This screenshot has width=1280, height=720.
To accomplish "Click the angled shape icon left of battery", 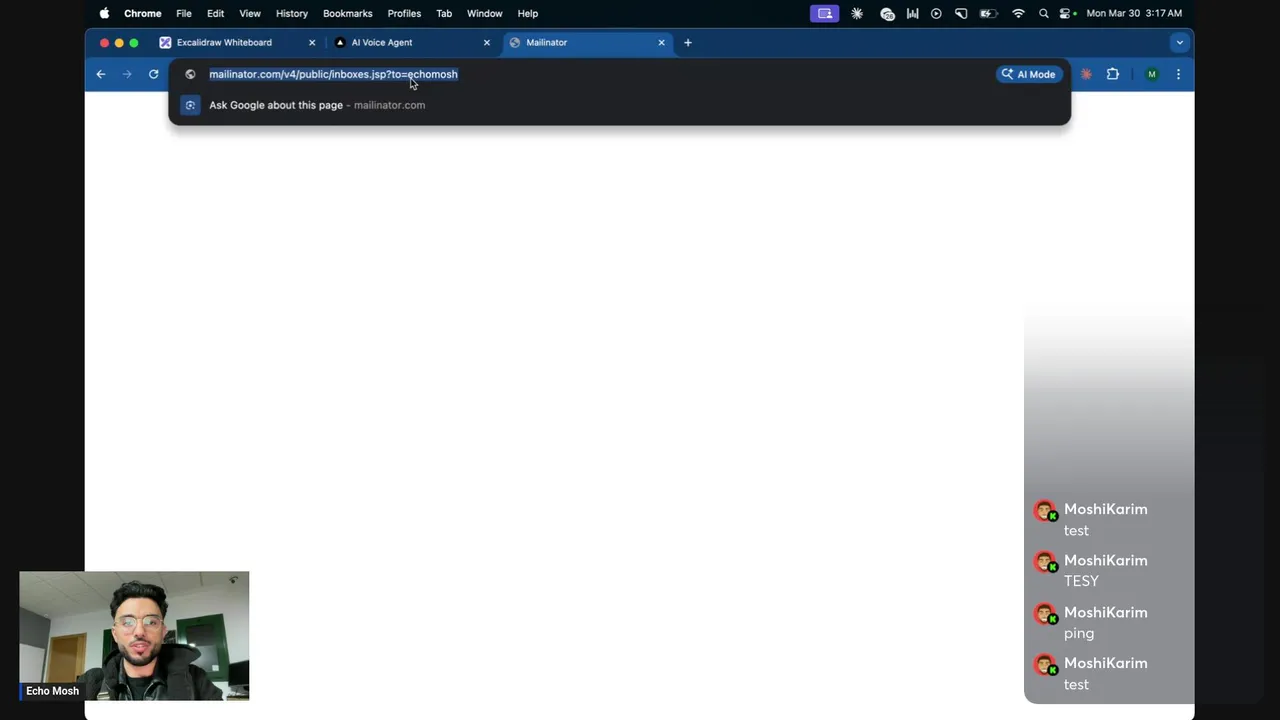I will [x=961, y=13].
